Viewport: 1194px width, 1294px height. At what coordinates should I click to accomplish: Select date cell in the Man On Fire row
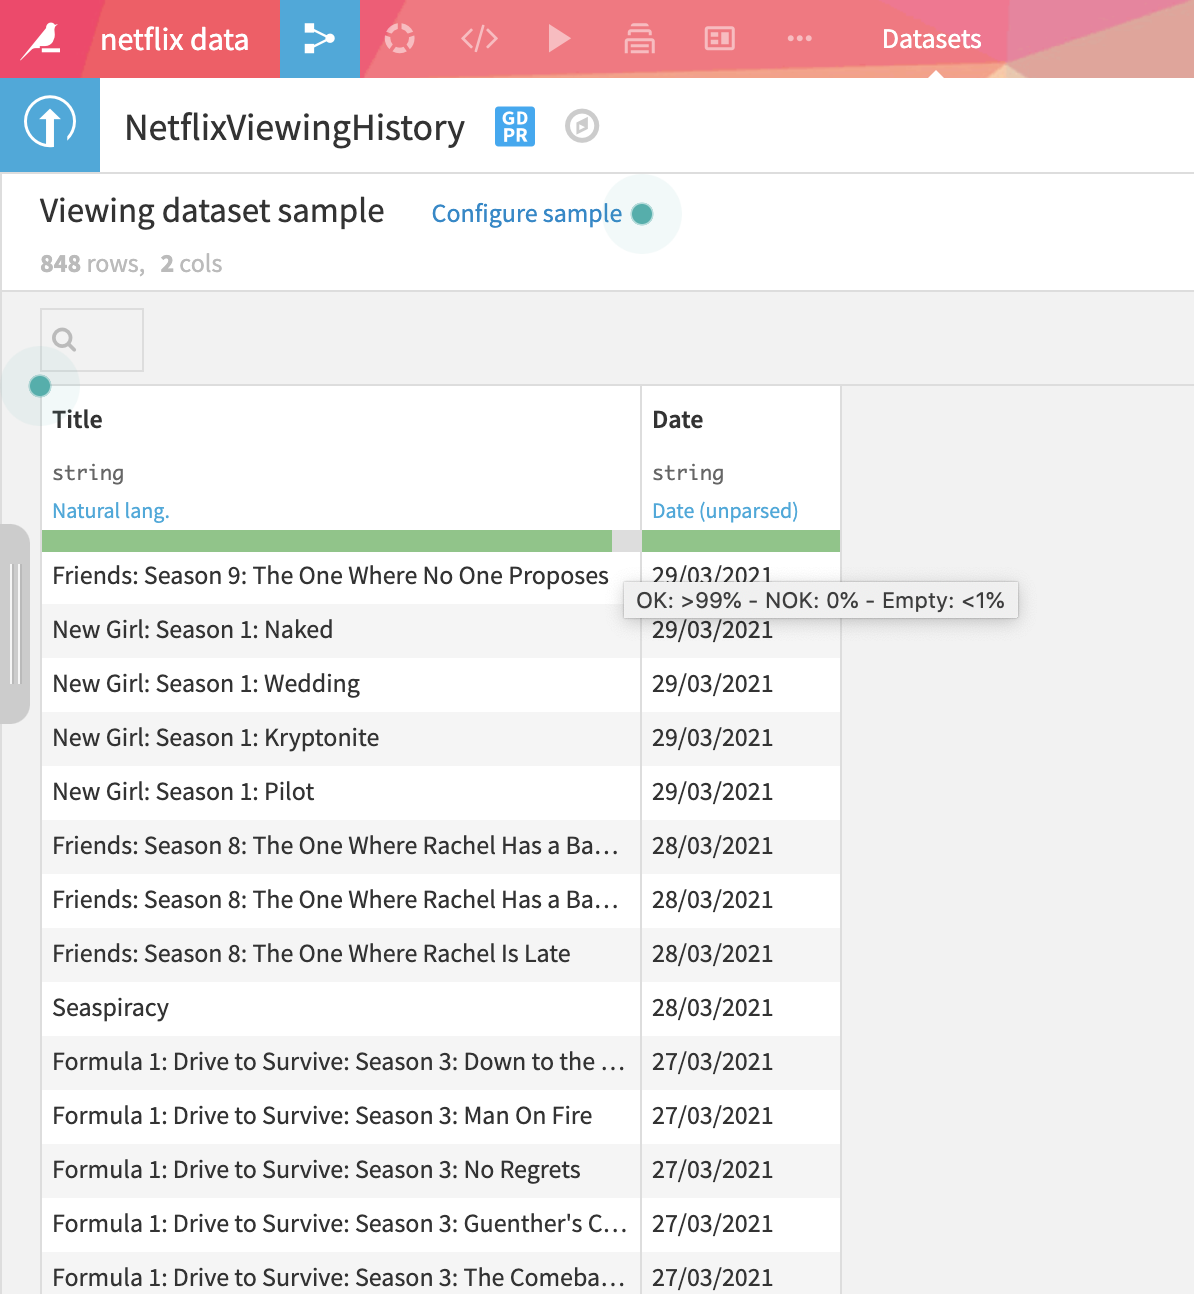pos(741,1116)
